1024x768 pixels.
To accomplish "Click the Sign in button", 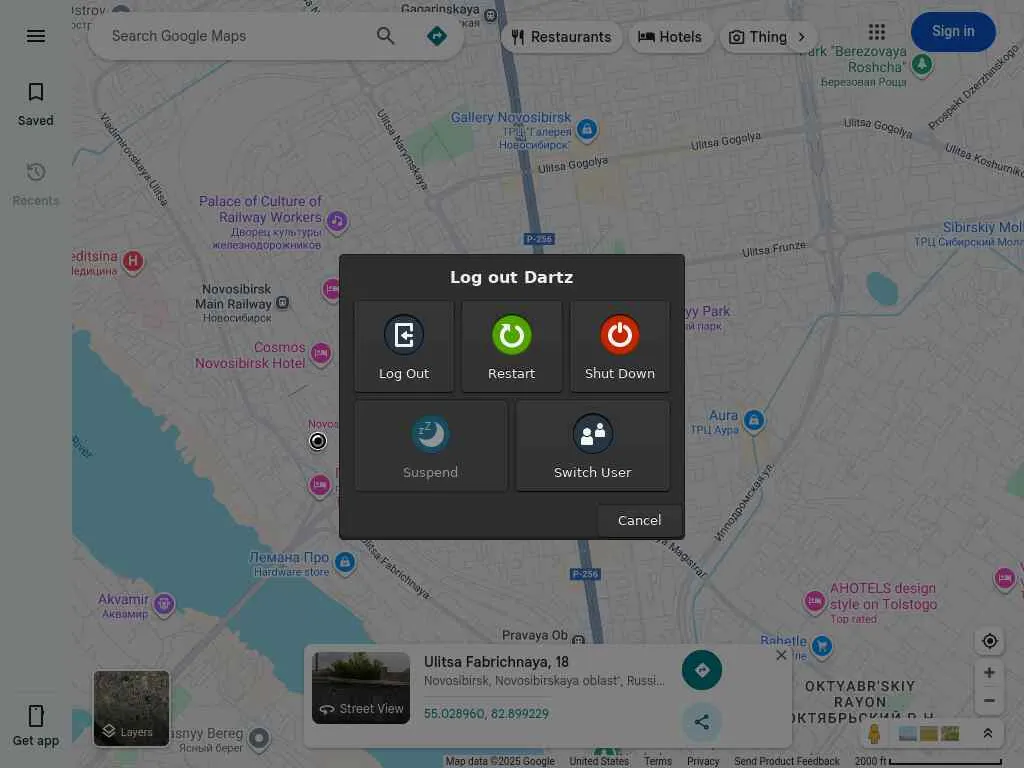I will (x=953, y=31).
